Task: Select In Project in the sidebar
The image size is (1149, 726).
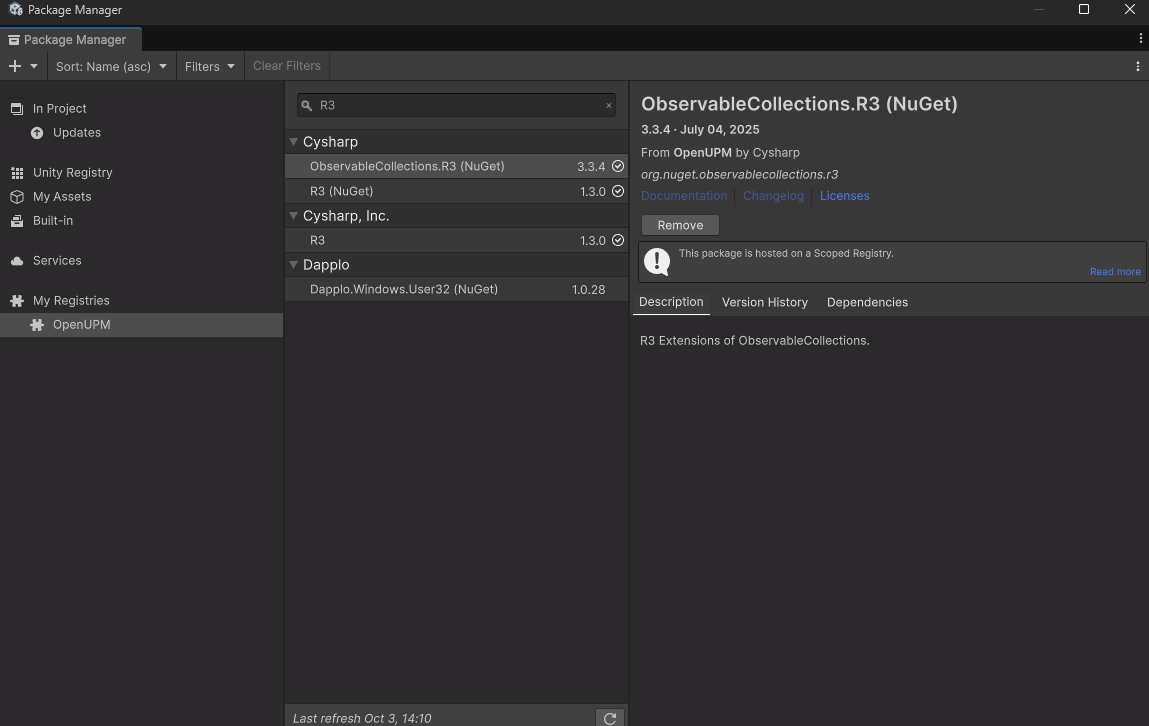Action: click(x=59, y=108)
